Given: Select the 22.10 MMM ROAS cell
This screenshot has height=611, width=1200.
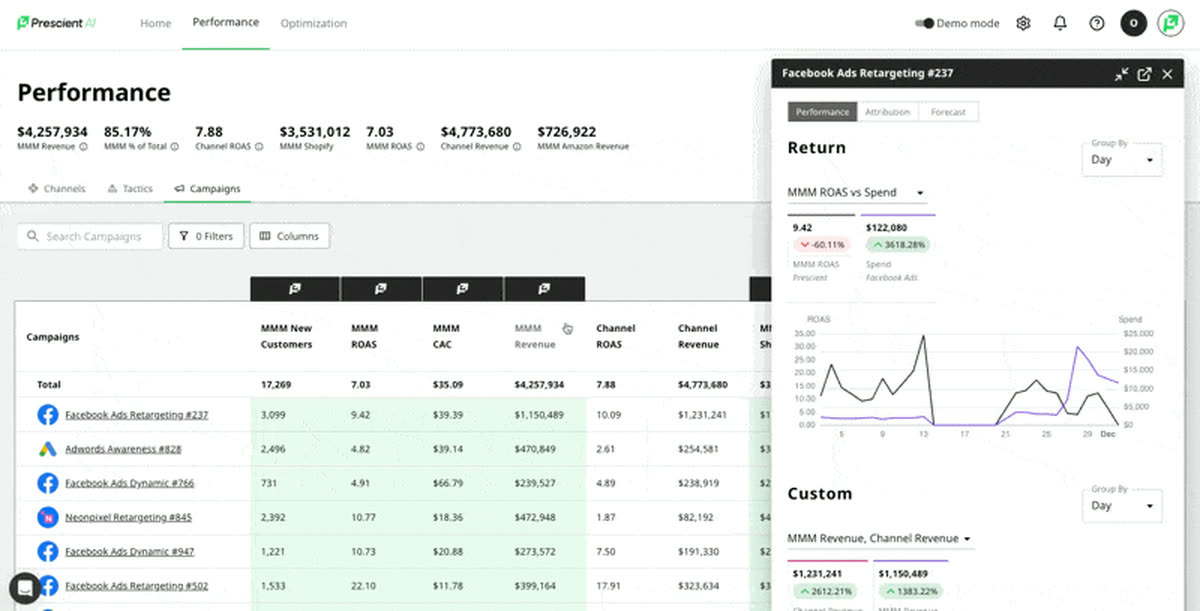Looking at the screenshot, I should [363, 586].
